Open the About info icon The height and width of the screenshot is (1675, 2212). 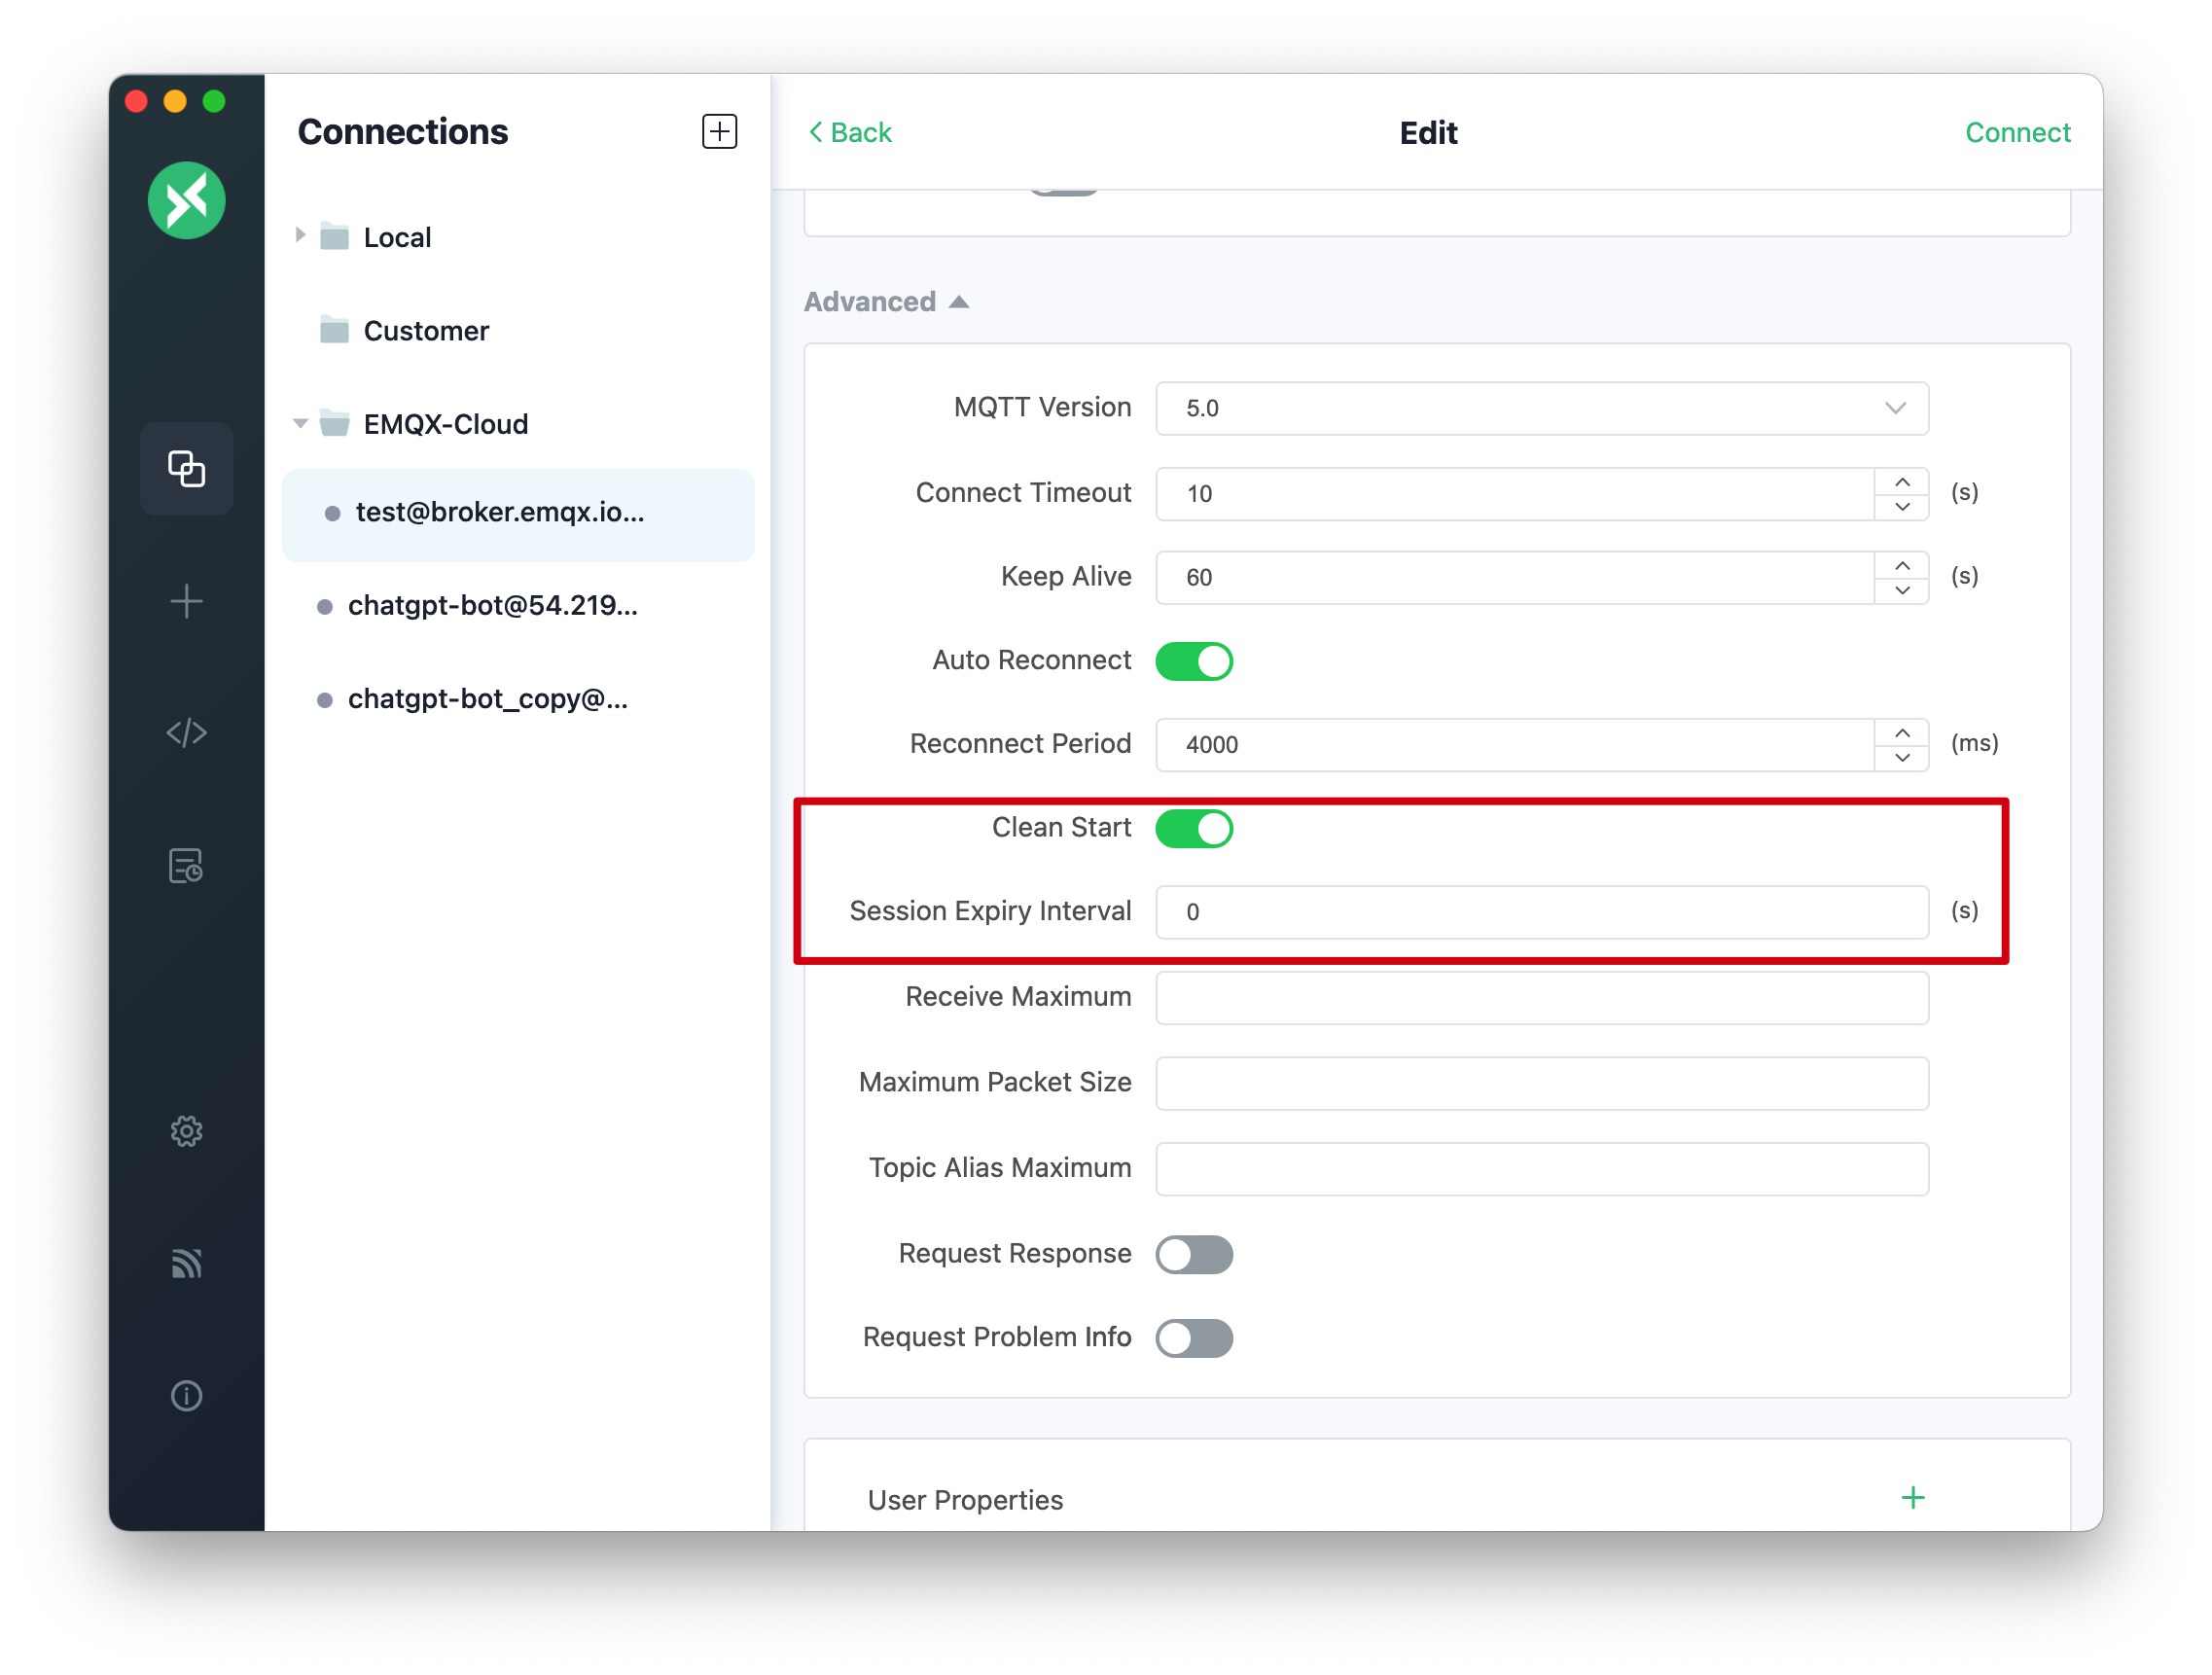click(x=186, y=1395)
